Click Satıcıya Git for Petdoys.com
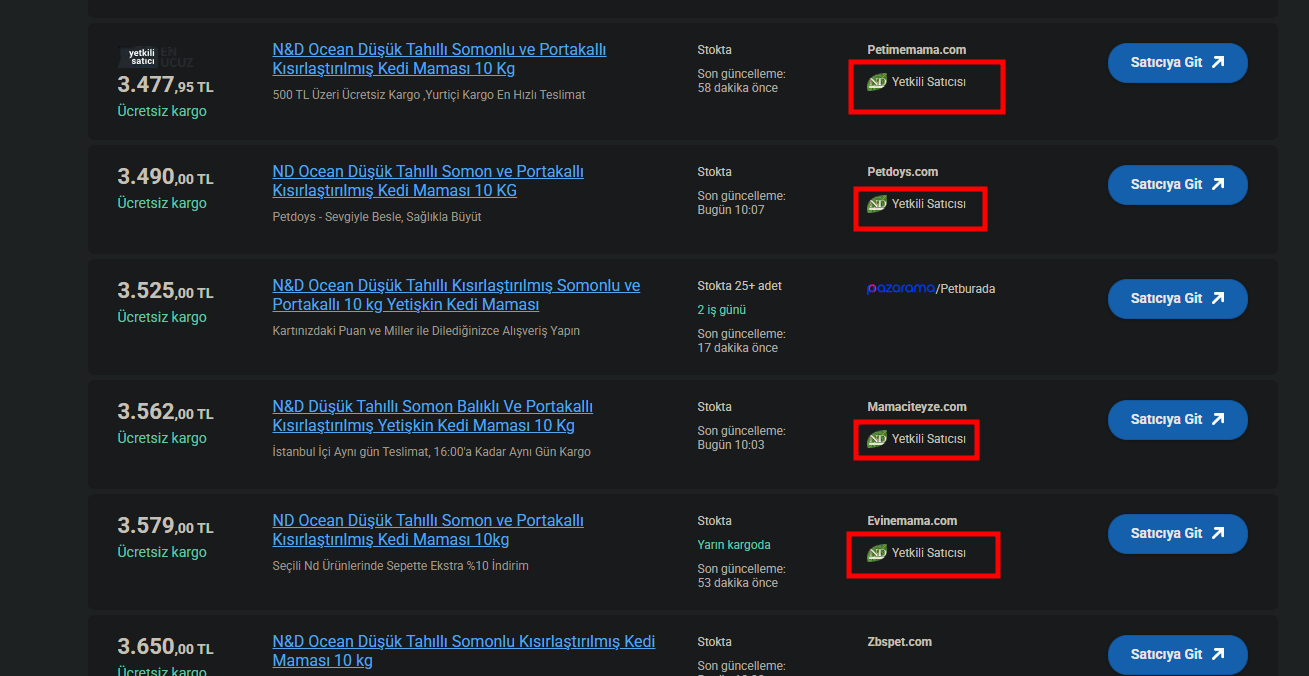The width and height of the screenshot is (1309, 676). point(1178,184)
